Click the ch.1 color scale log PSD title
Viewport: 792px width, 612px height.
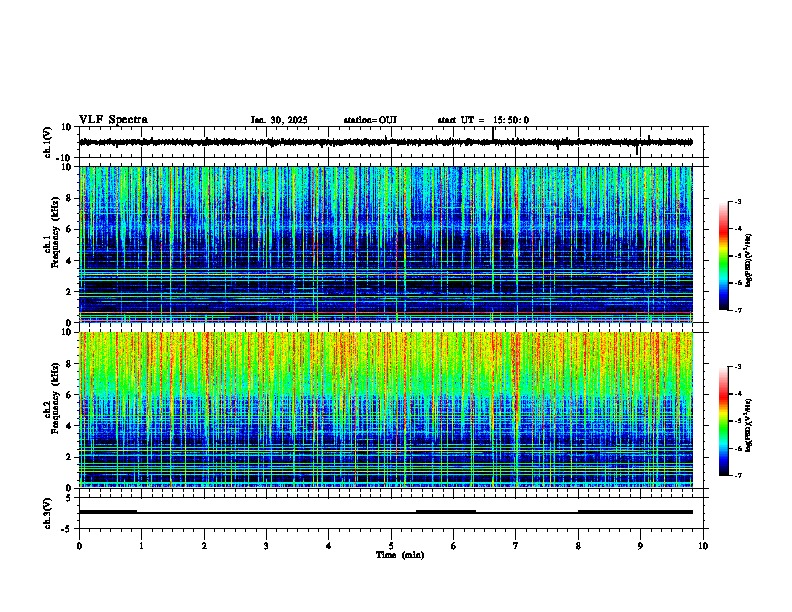click(x=749, y=261)
